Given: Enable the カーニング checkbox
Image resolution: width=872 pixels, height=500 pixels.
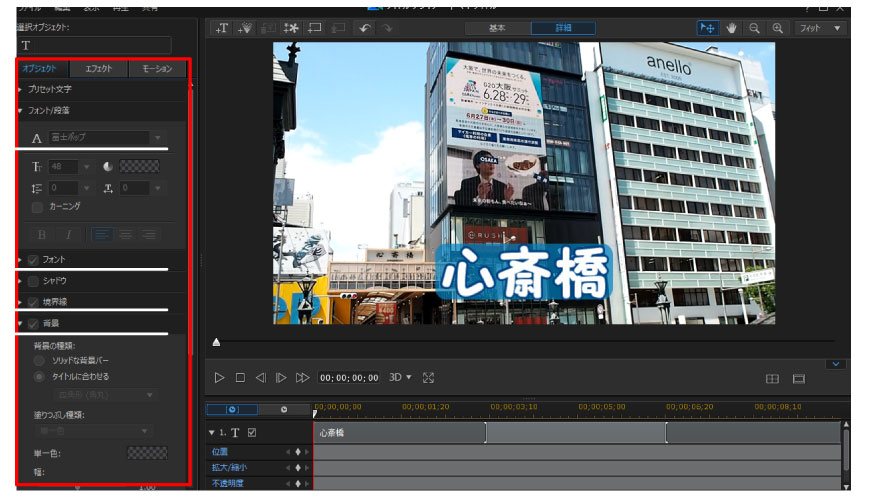Looking at the screenshot, I should click(38, 206).
